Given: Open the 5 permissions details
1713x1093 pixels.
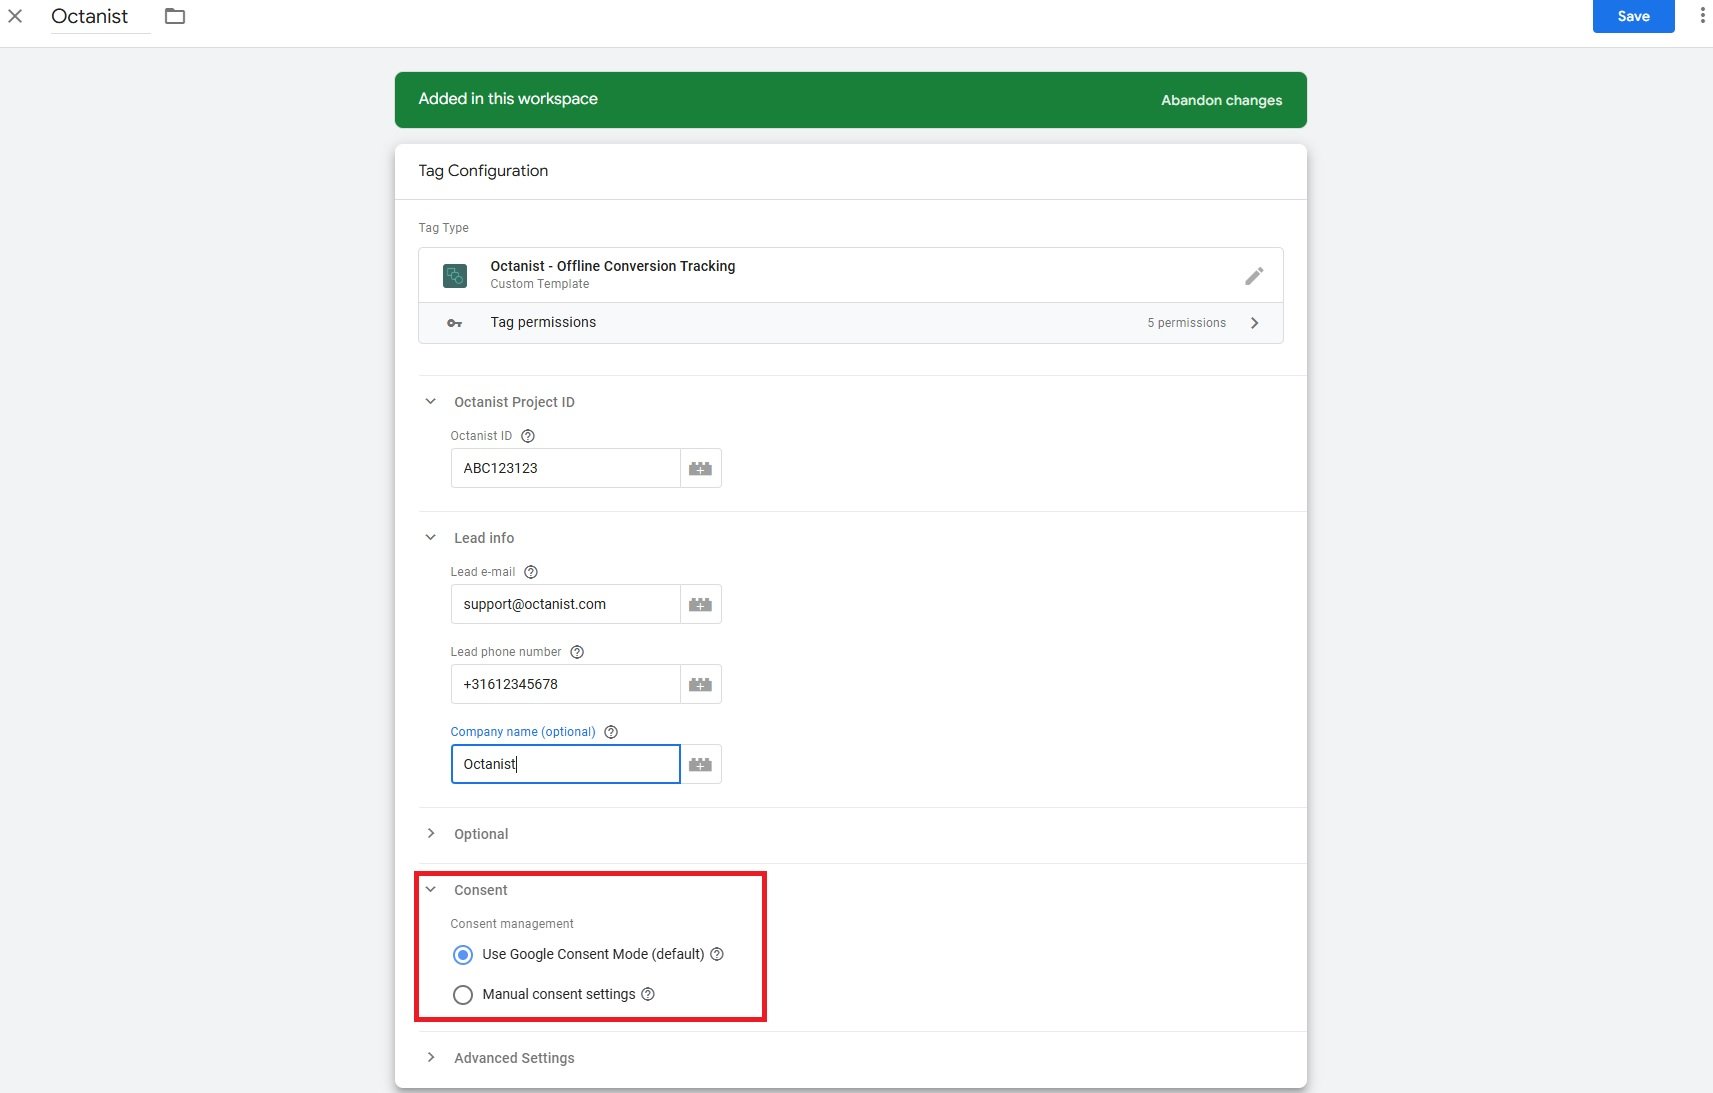Looking at the screenshot, I should pyautogui.click(x=1186, y=323).
